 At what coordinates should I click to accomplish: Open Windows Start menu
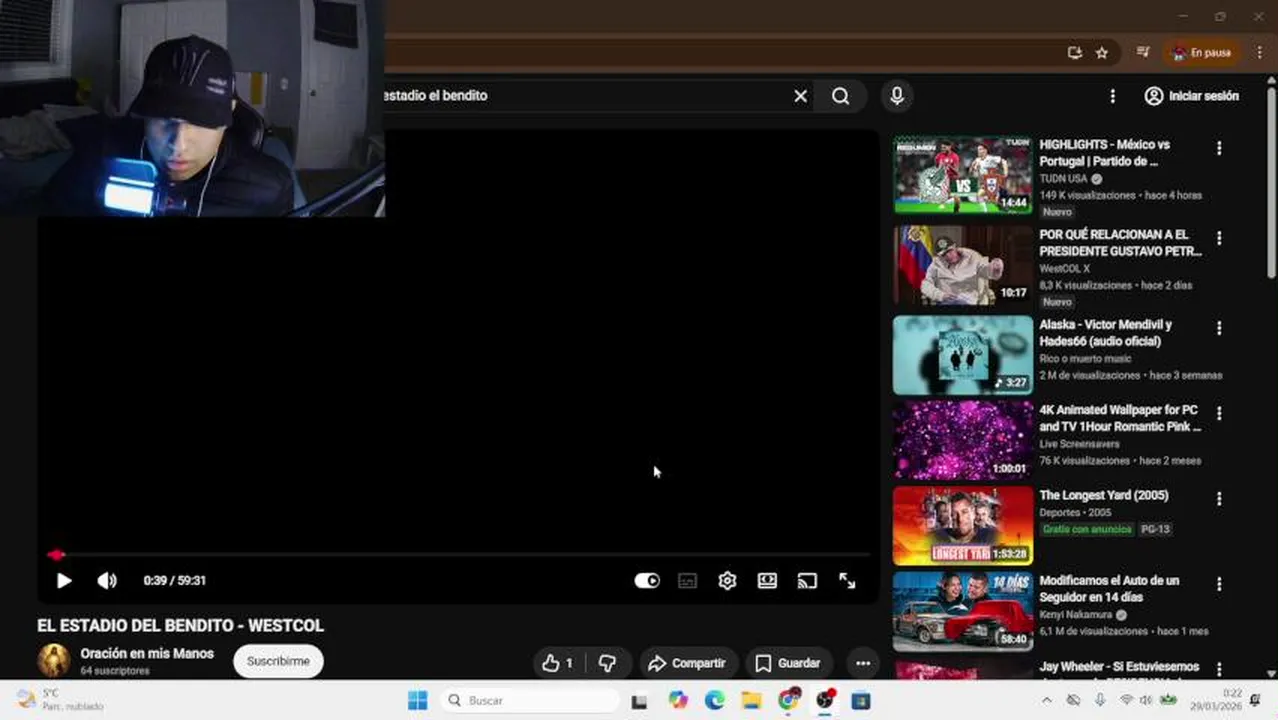pos(417,701)
